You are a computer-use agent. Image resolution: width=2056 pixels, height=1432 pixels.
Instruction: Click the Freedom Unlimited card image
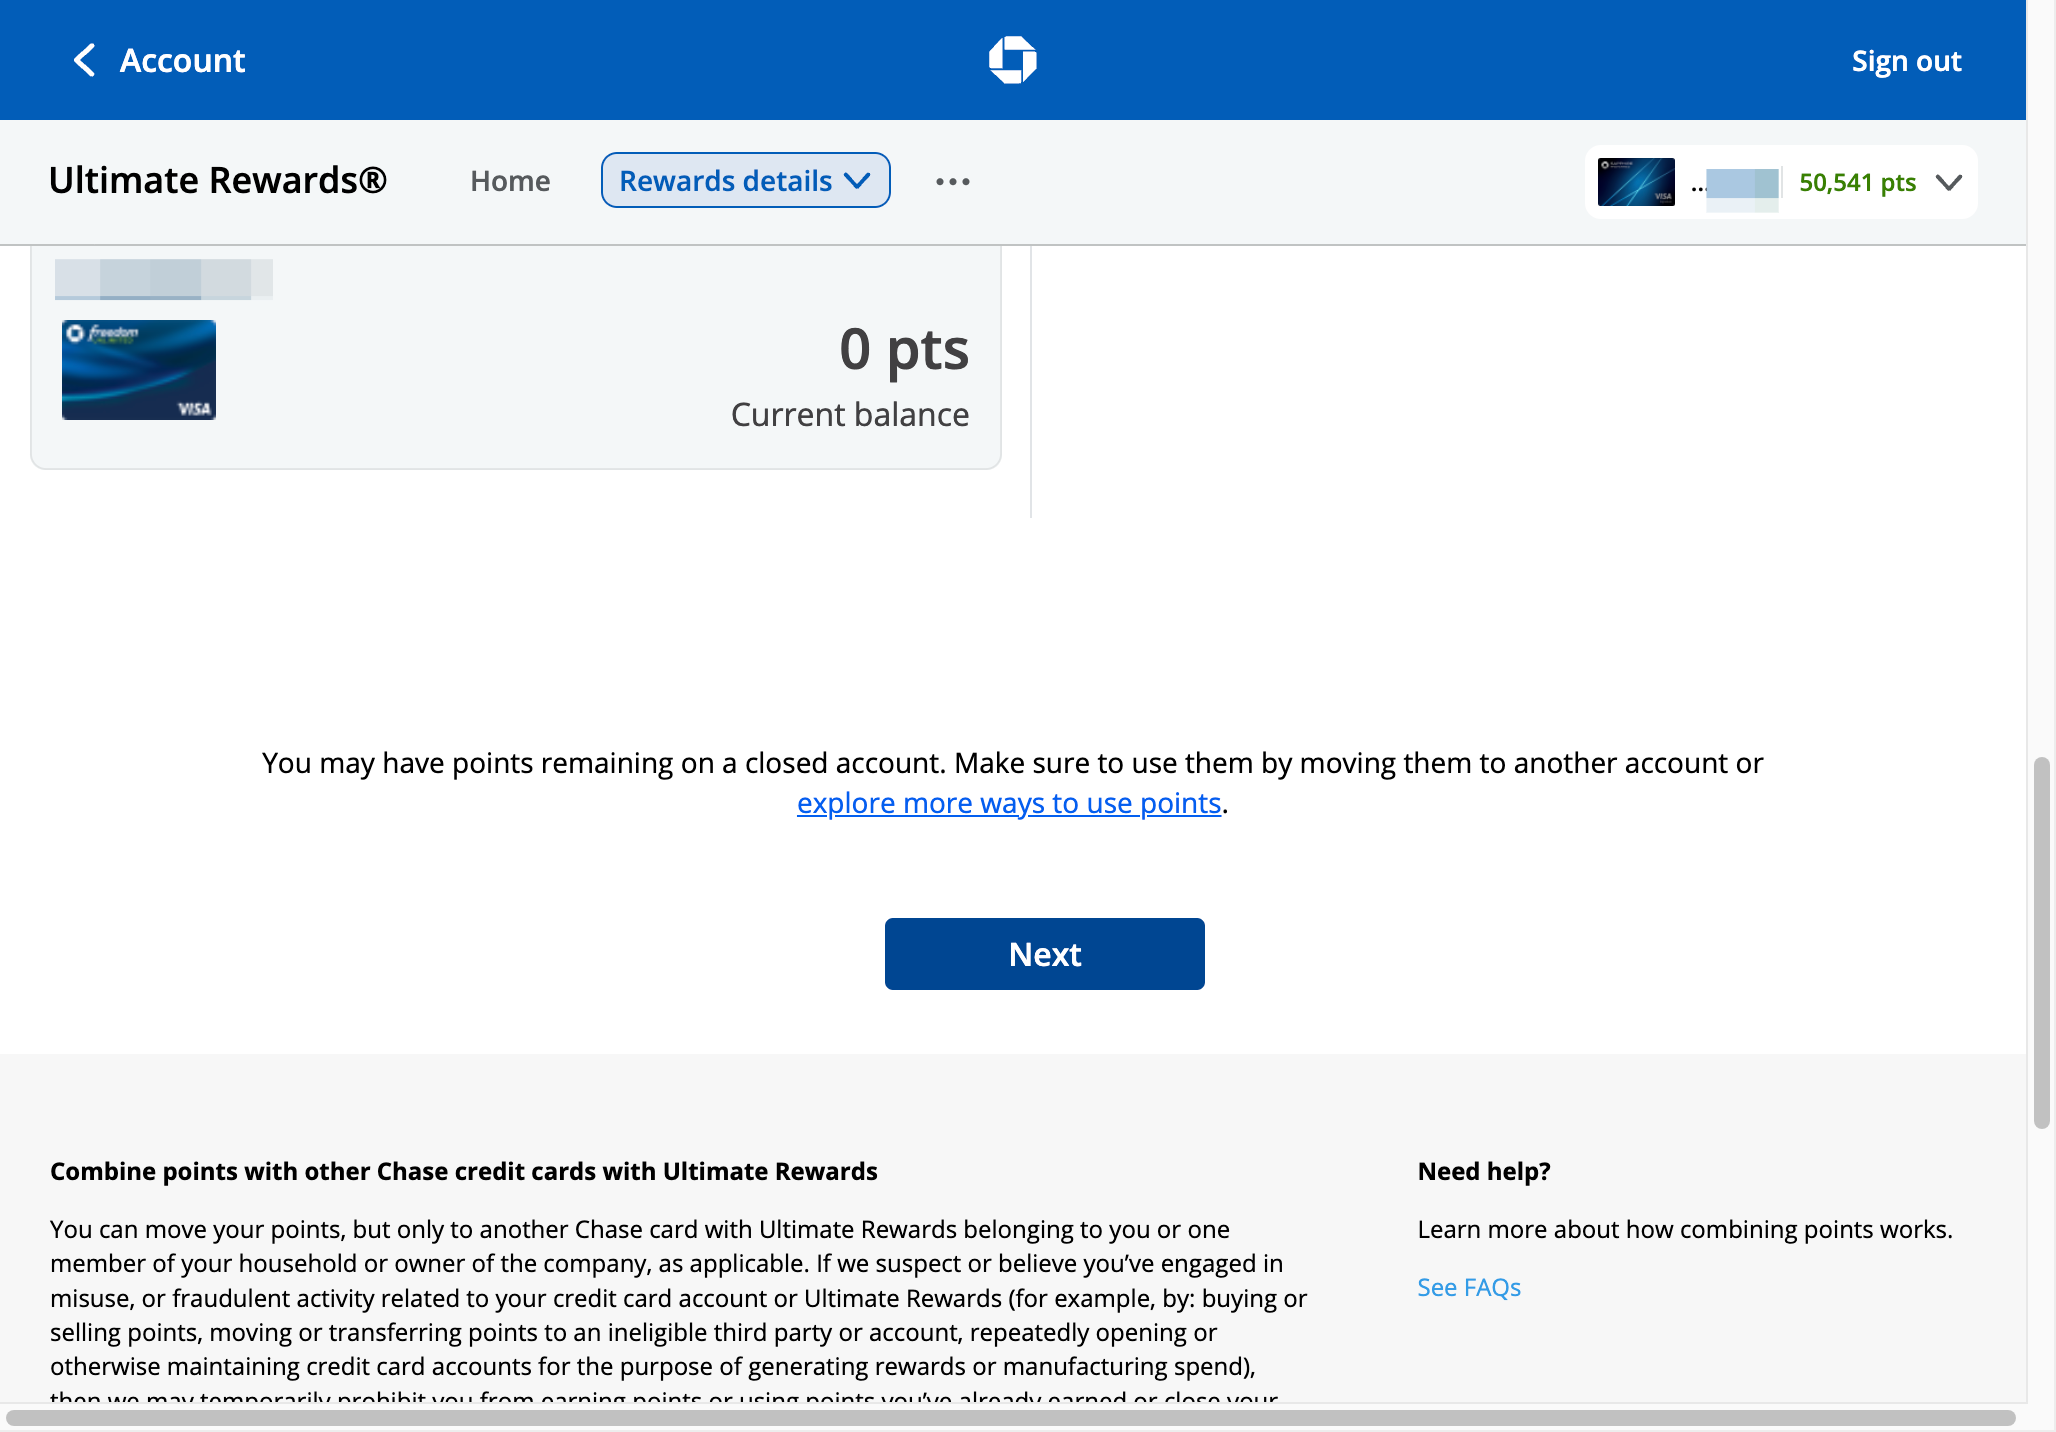click(139, 370)
